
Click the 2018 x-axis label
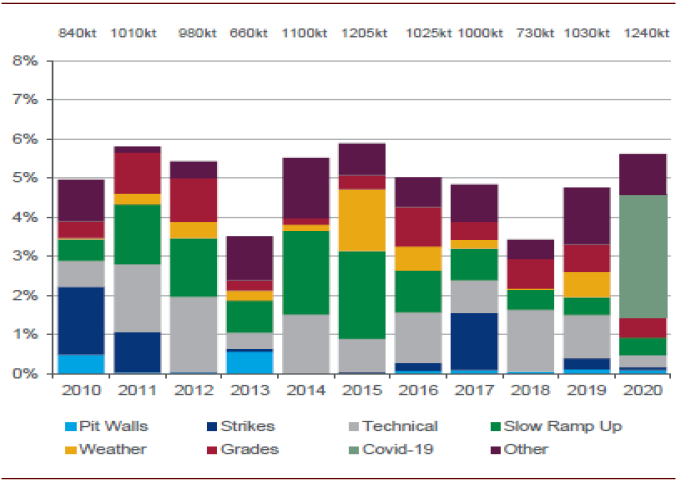(x=531, y=390)
